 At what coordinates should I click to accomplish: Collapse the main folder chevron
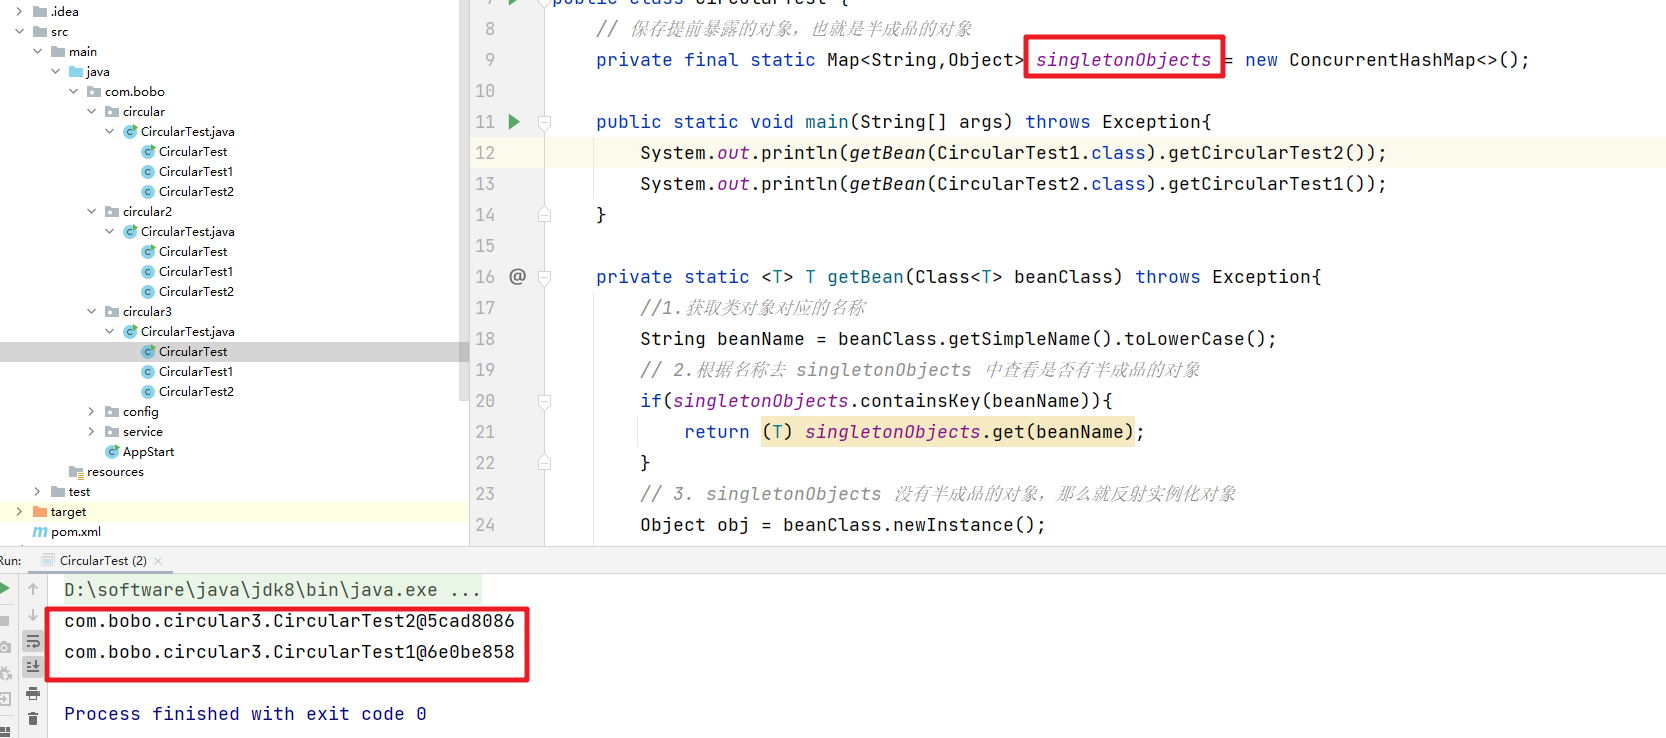coord(37,52)
